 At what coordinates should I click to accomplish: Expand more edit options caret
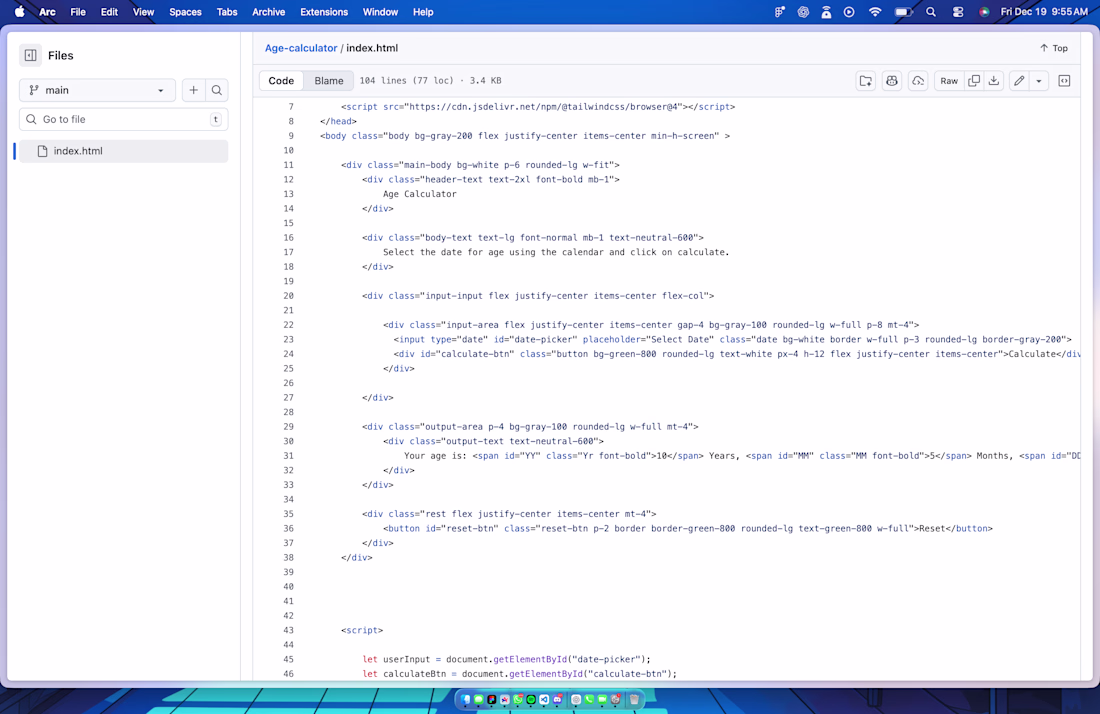click(x=1039, y=81)
